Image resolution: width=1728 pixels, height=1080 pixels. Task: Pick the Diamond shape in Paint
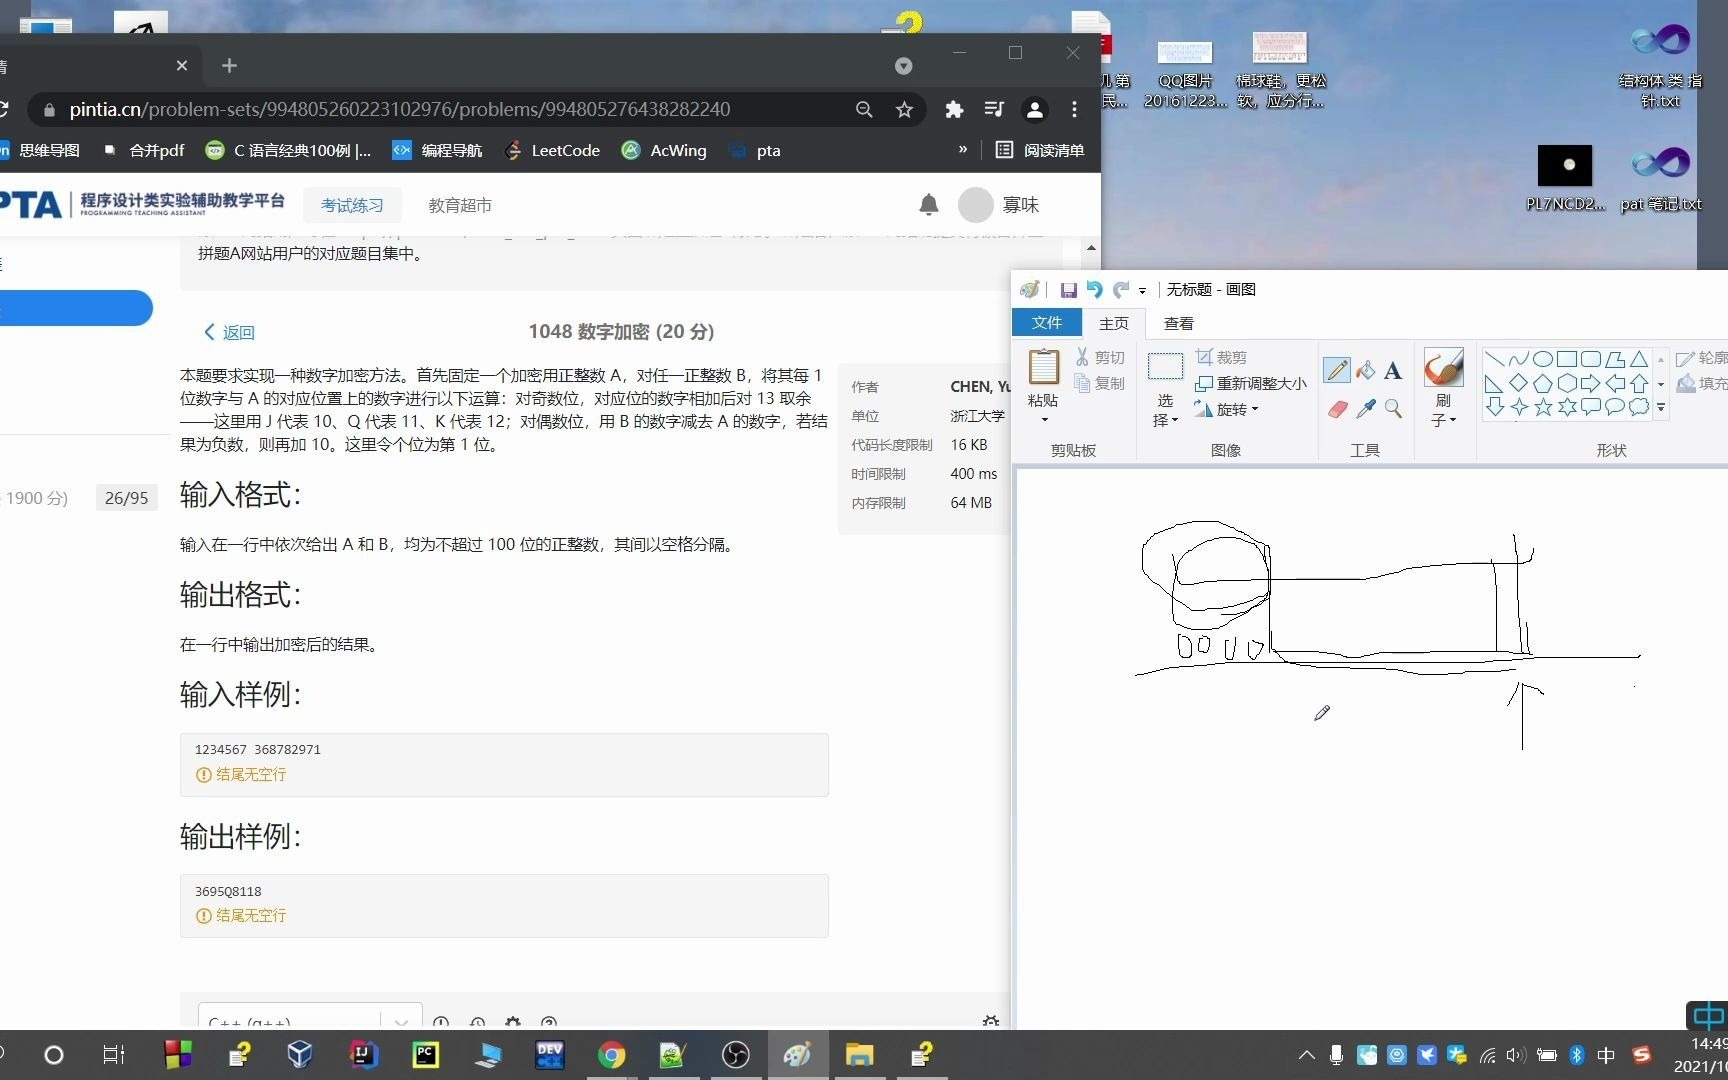(x=1519, y=383)
